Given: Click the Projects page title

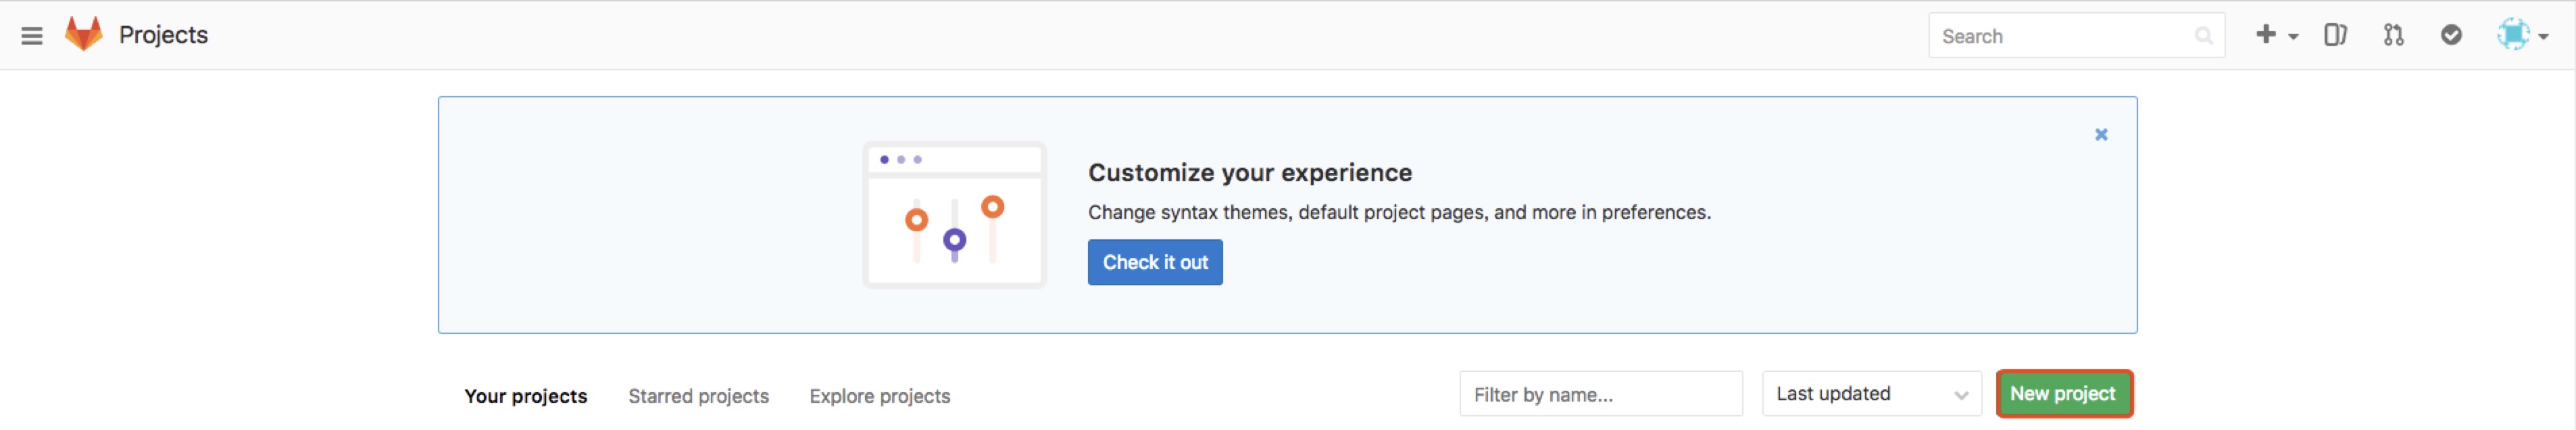Looking at the screenshot, I should (163, 35).
